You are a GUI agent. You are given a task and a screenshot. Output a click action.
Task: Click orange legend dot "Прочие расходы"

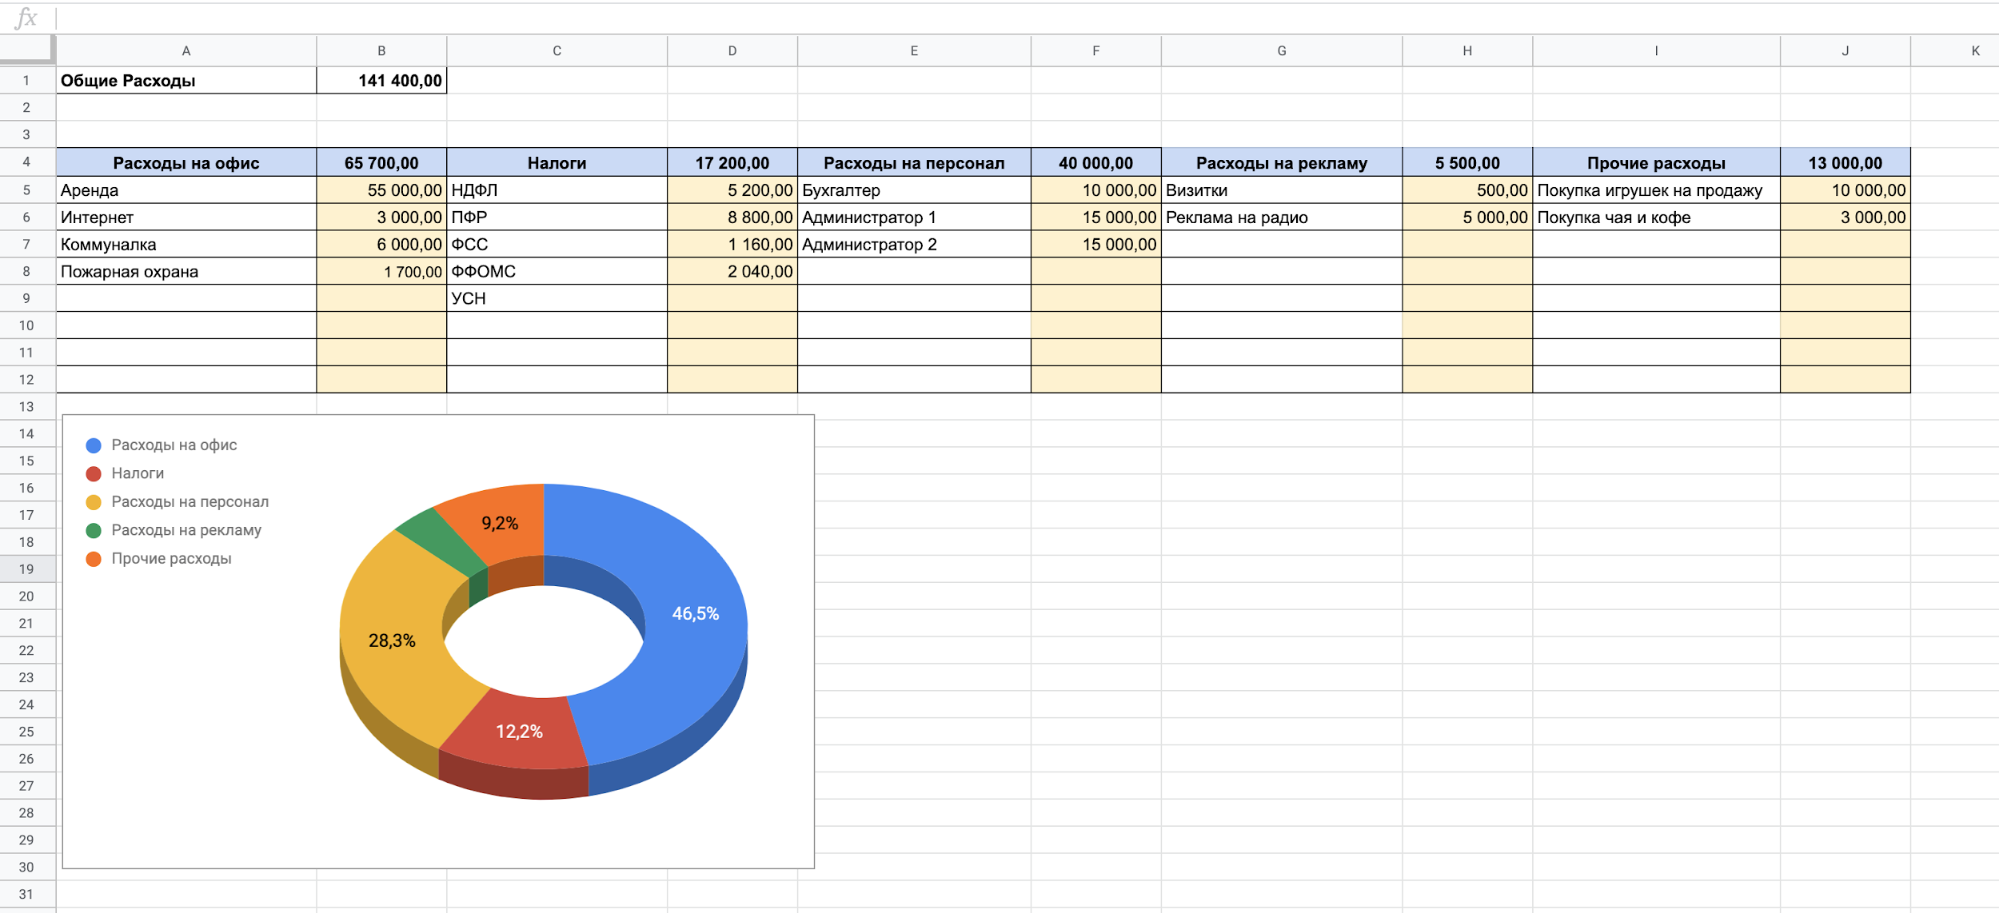click(94, 559)
